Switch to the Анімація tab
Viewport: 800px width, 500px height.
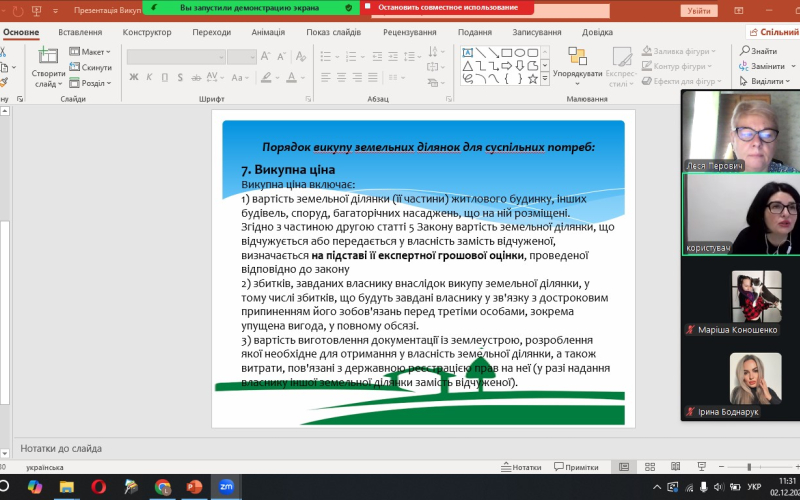[x=267, y=32]
